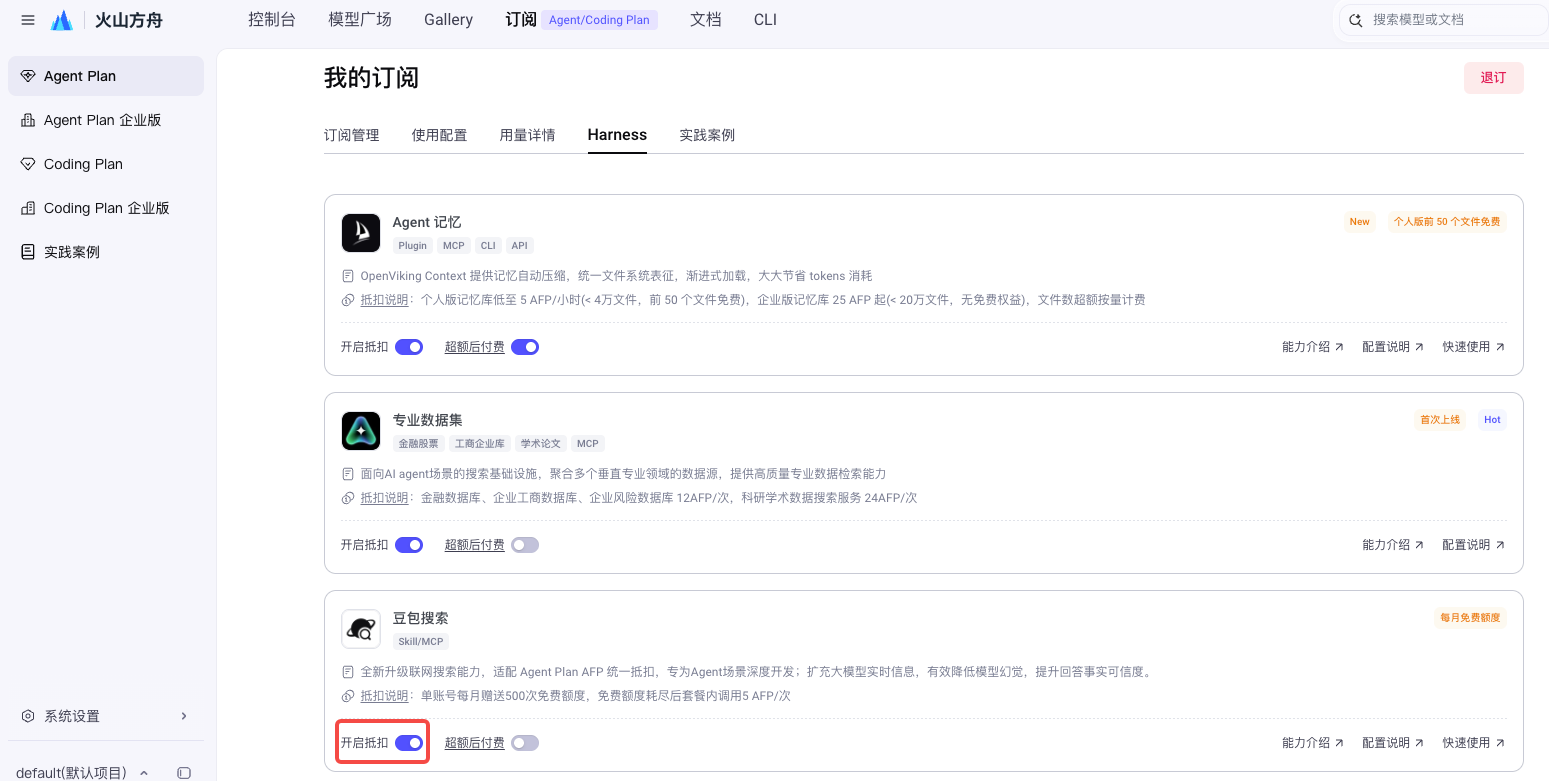Switch to the 使用配置 tab
Viewport: 1549px width, 781px height.
pyautogui.click(x=440, y=135)
